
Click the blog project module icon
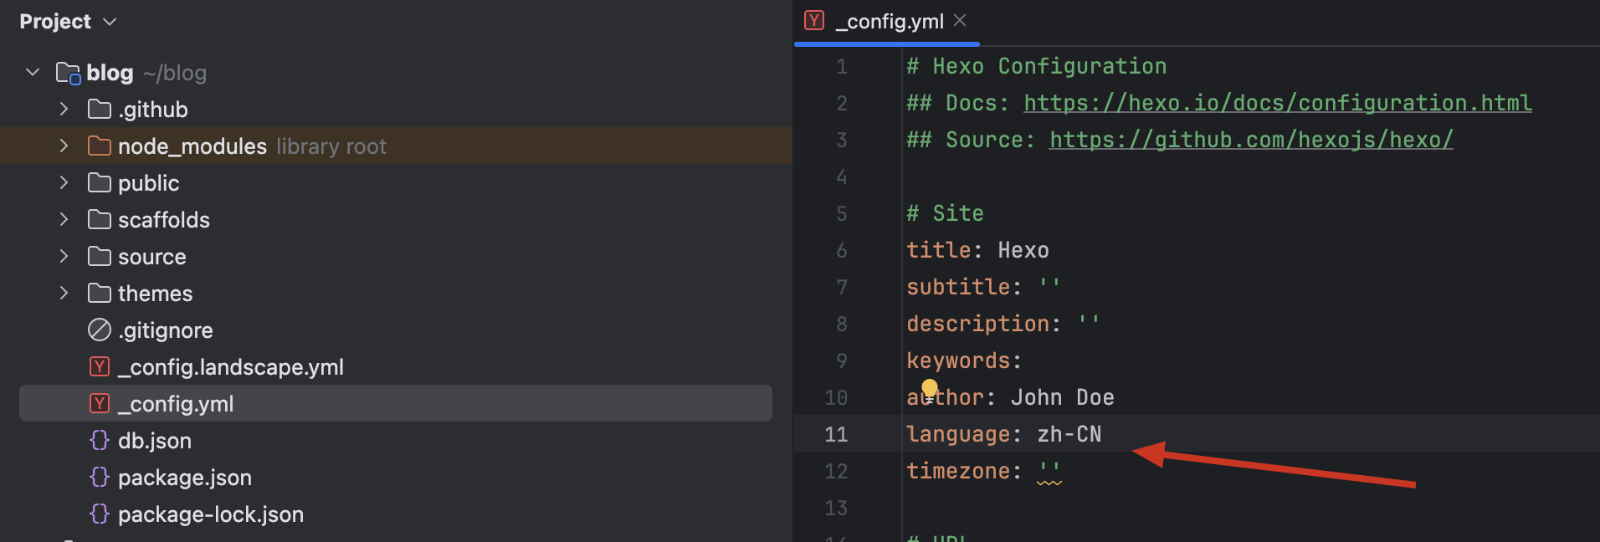[x=68, y=73]
